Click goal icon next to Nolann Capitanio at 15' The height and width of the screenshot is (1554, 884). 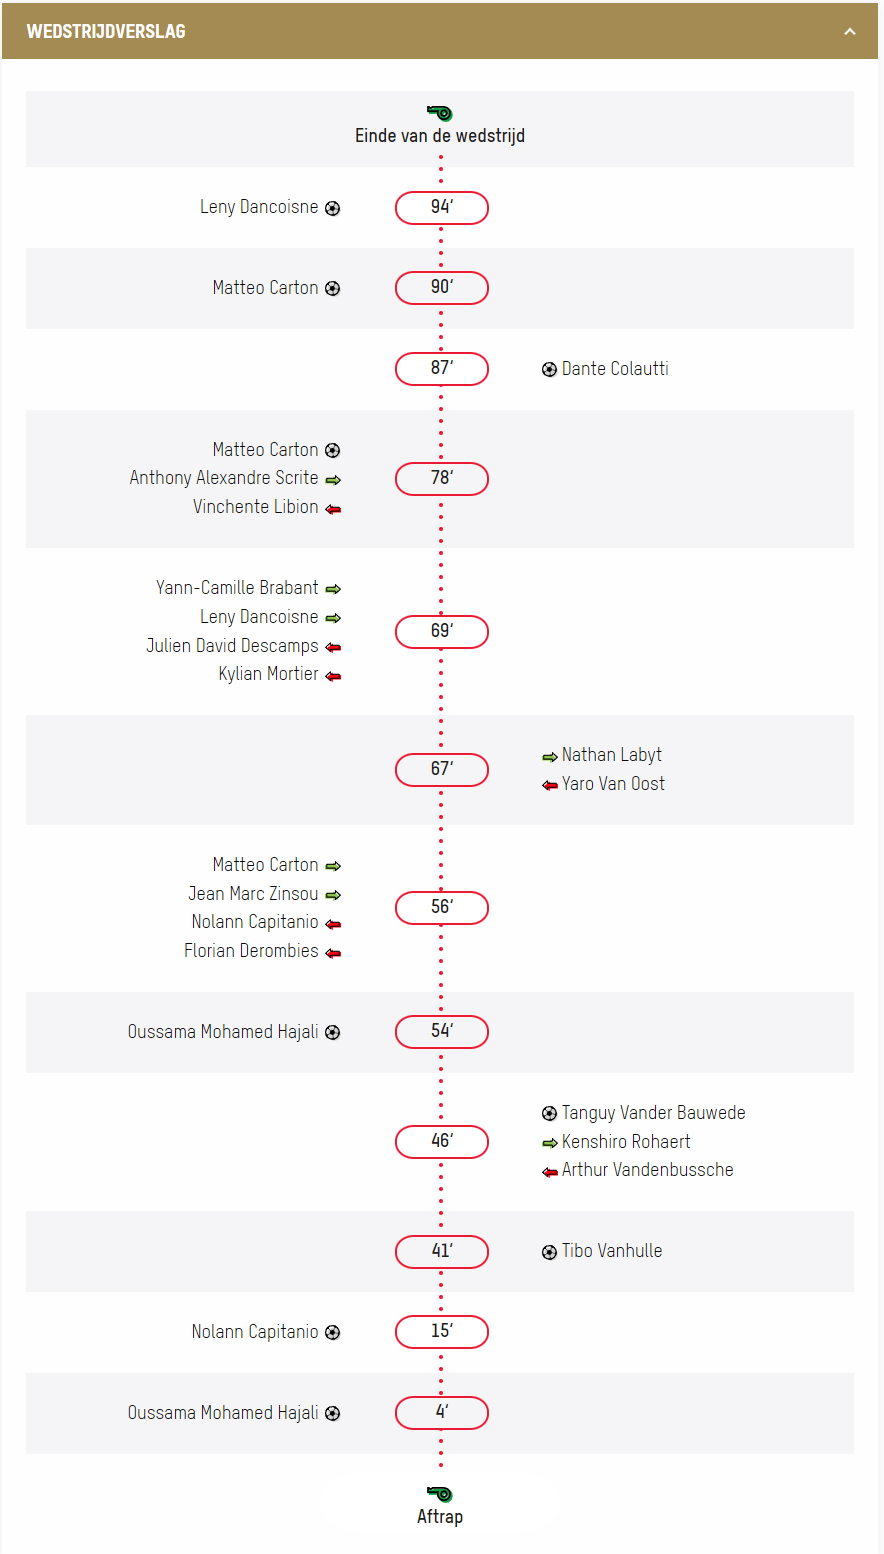tap(333, 1333)
